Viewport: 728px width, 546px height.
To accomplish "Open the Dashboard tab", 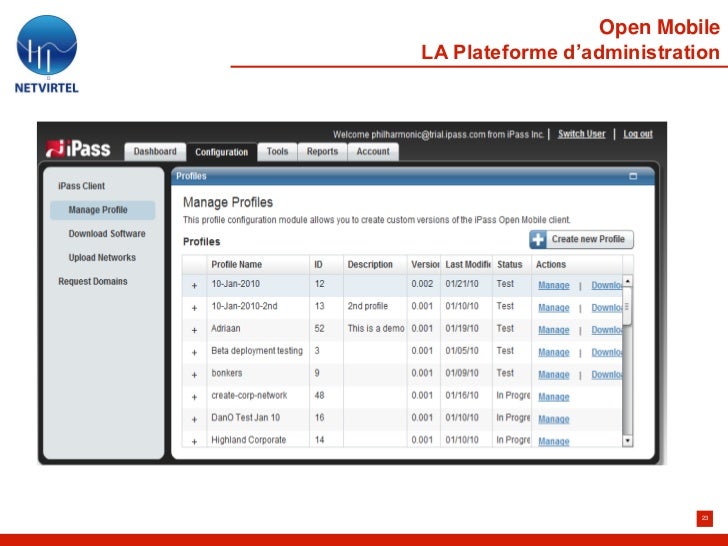I will click(155, 152).
